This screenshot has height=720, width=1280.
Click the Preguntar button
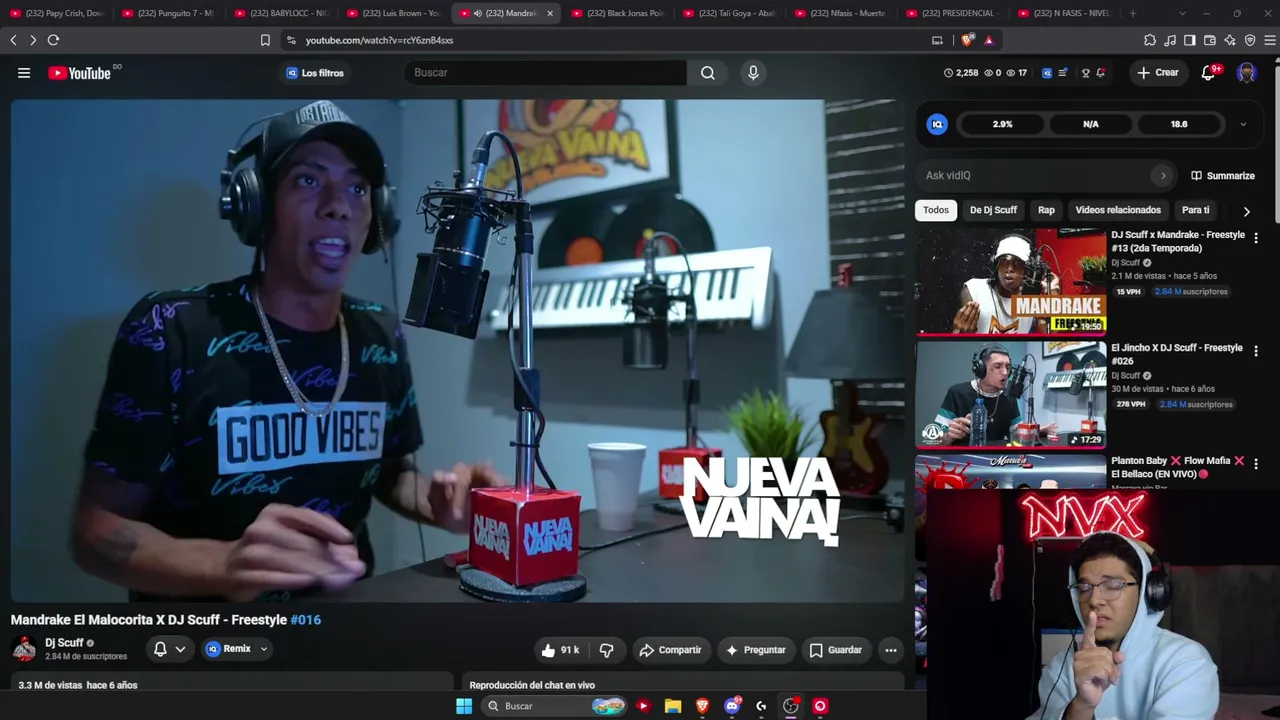click(x=755, y=650)
